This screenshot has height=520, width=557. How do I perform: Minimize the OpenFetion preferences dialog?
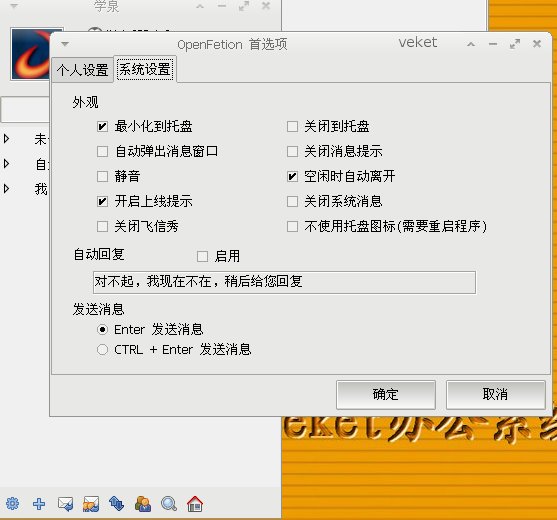tap(493, 44)
